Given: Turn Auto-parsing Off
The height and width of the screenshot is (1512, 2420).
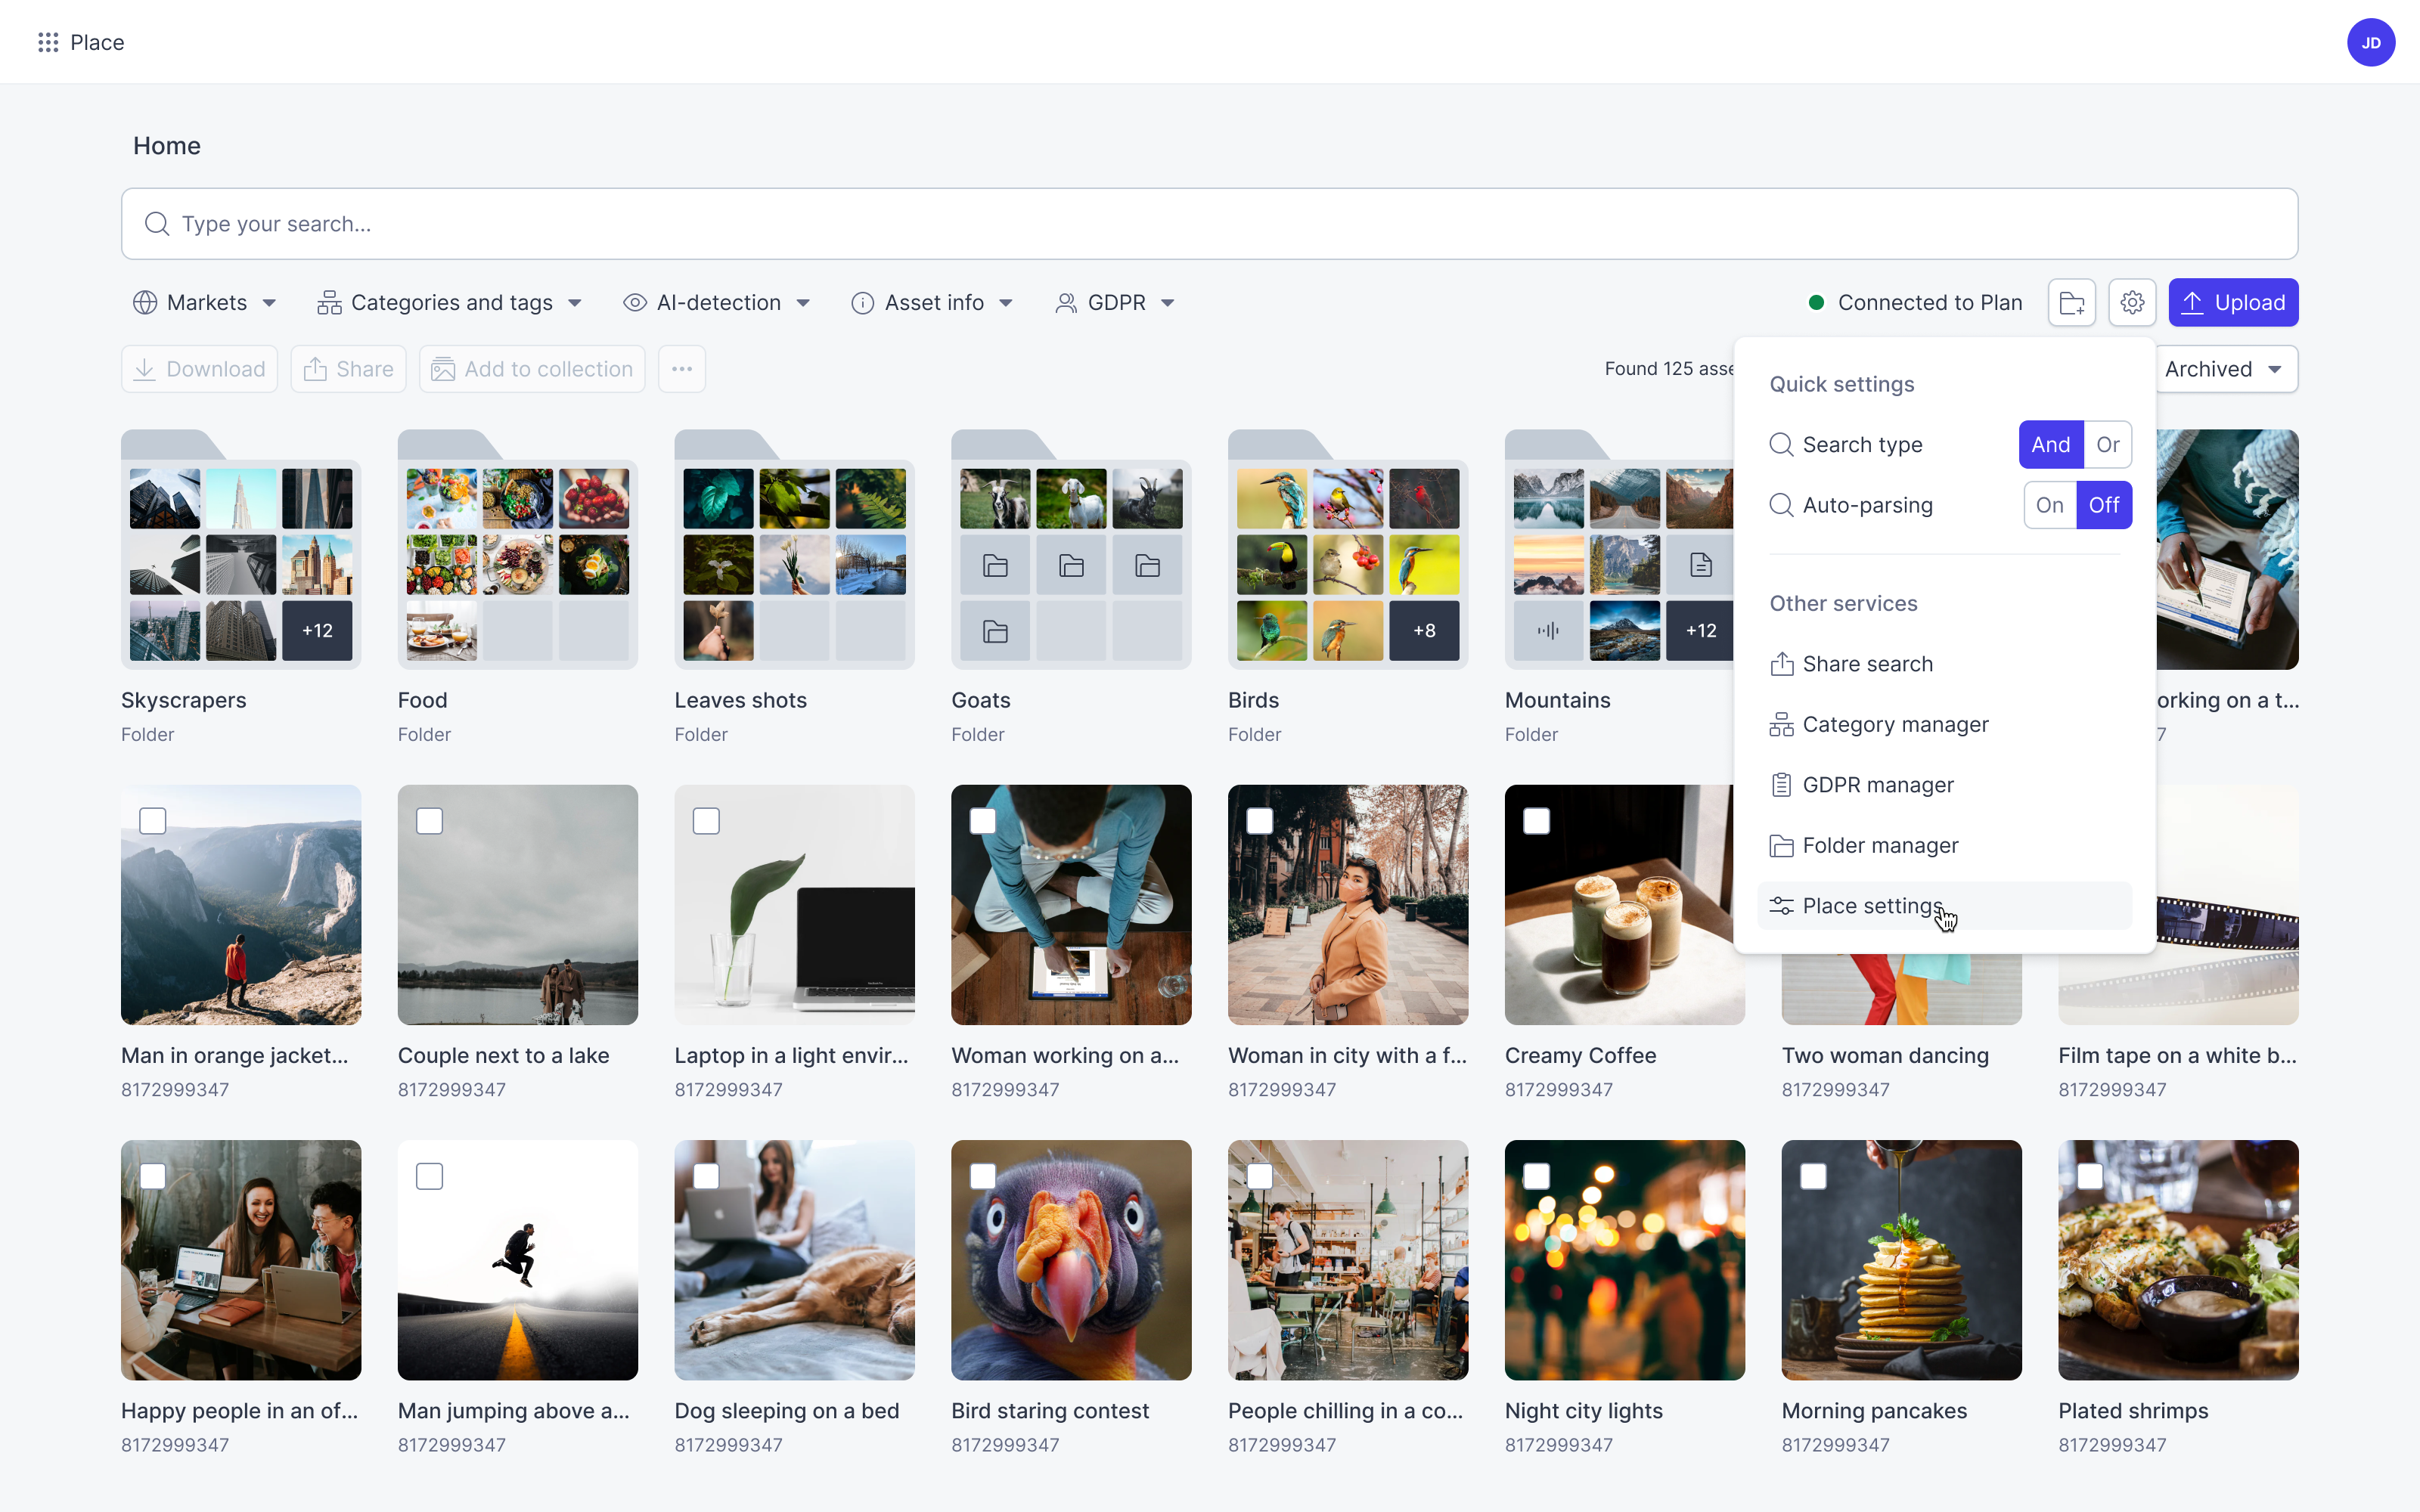Looking at the screenshot, I should (x=2103, y=505).
